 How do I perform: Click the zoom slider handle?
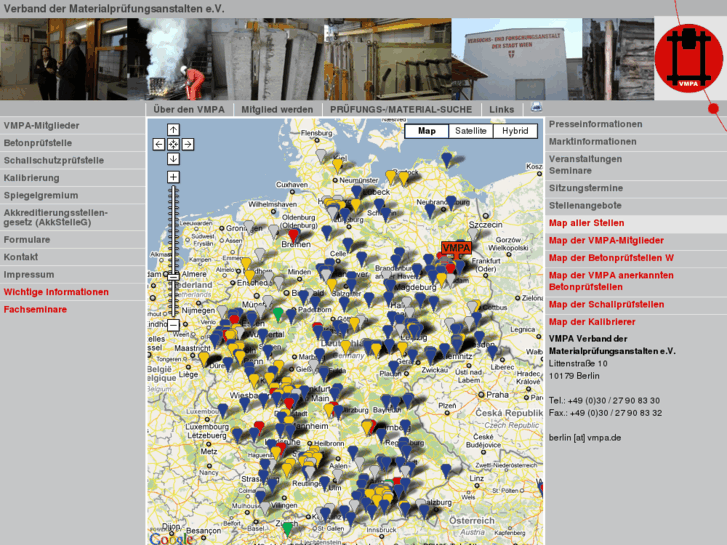(173, 277)
